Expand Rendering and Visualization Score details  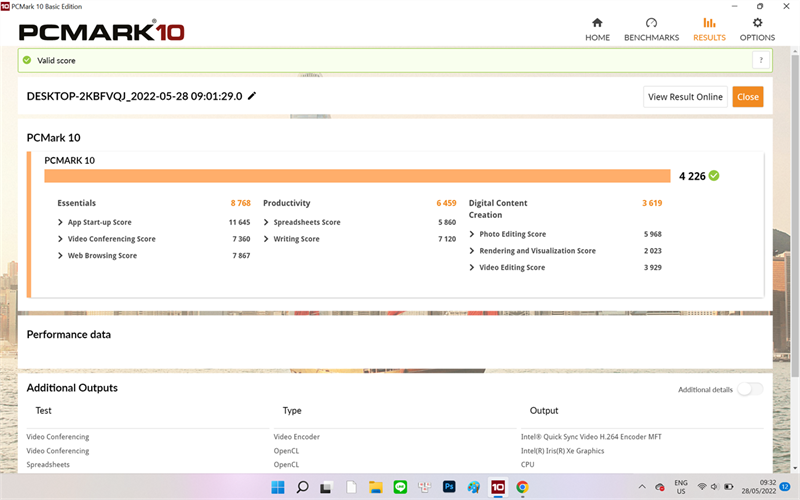(471, 251)
